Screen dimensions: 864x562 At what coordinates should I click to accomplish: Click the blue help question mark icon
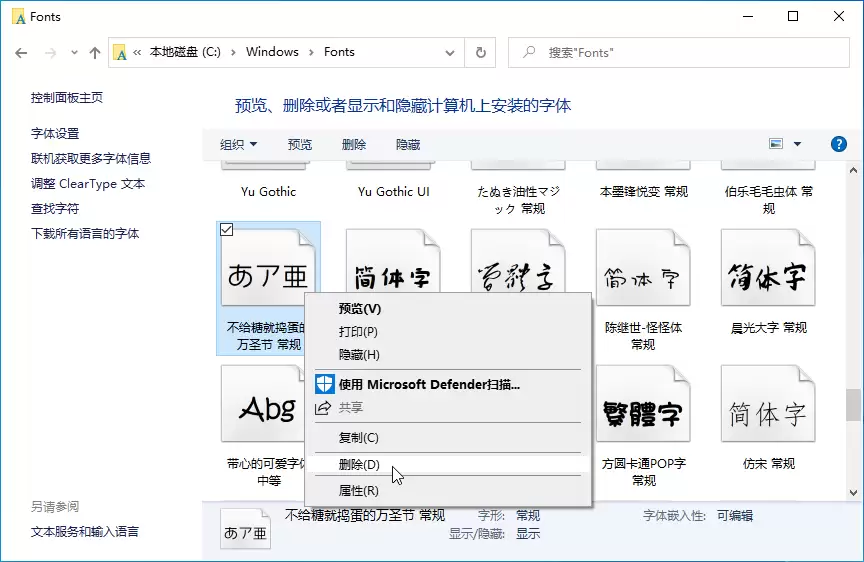[838, 144]
